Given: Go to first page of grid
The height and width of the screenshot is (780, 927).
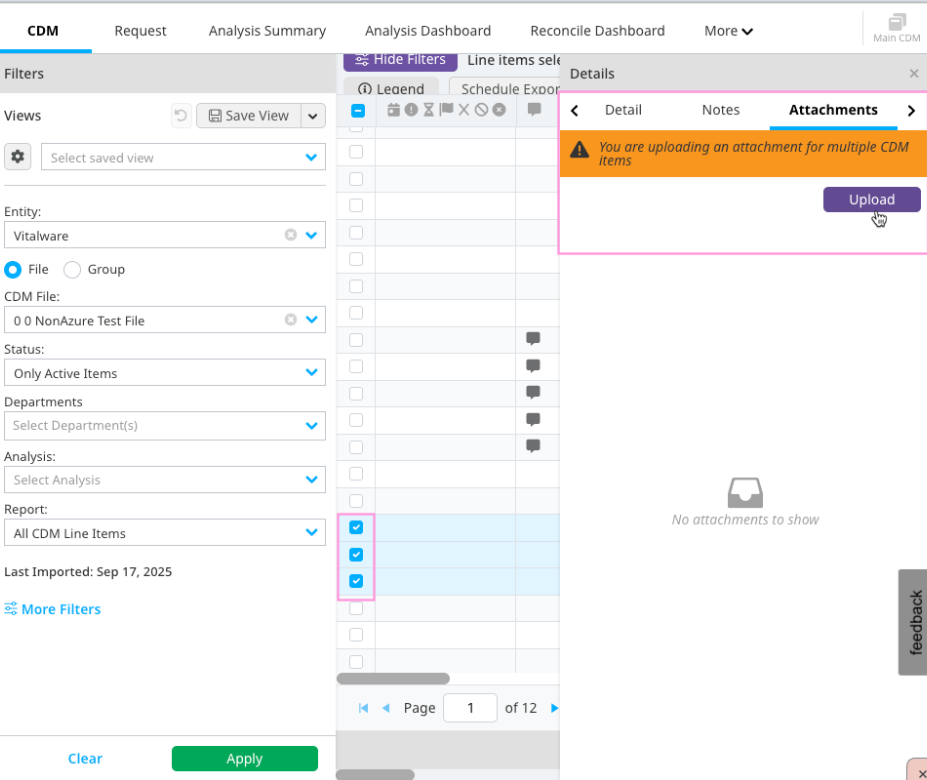Looking at the screenshot, I should click(x=363, y=708).
